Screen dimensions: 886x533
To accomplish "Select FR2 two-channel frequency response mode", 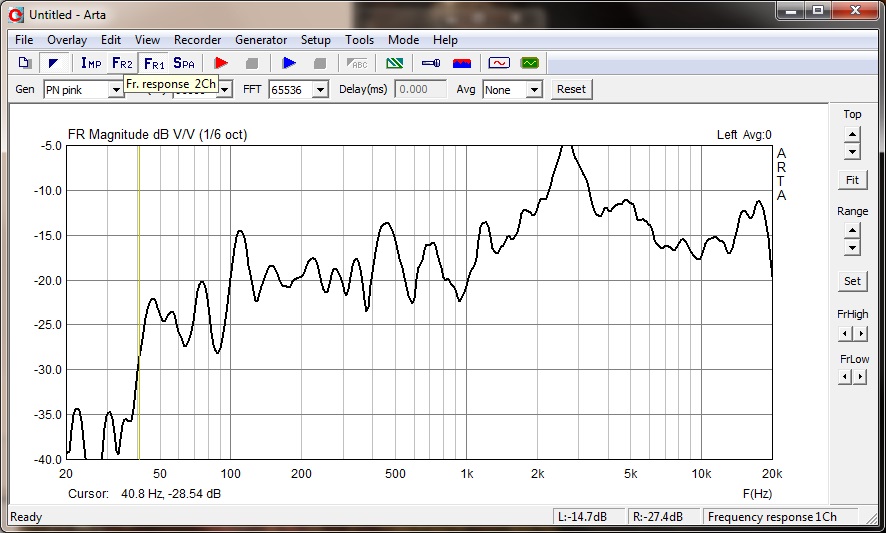I will [x=122, y=63].
